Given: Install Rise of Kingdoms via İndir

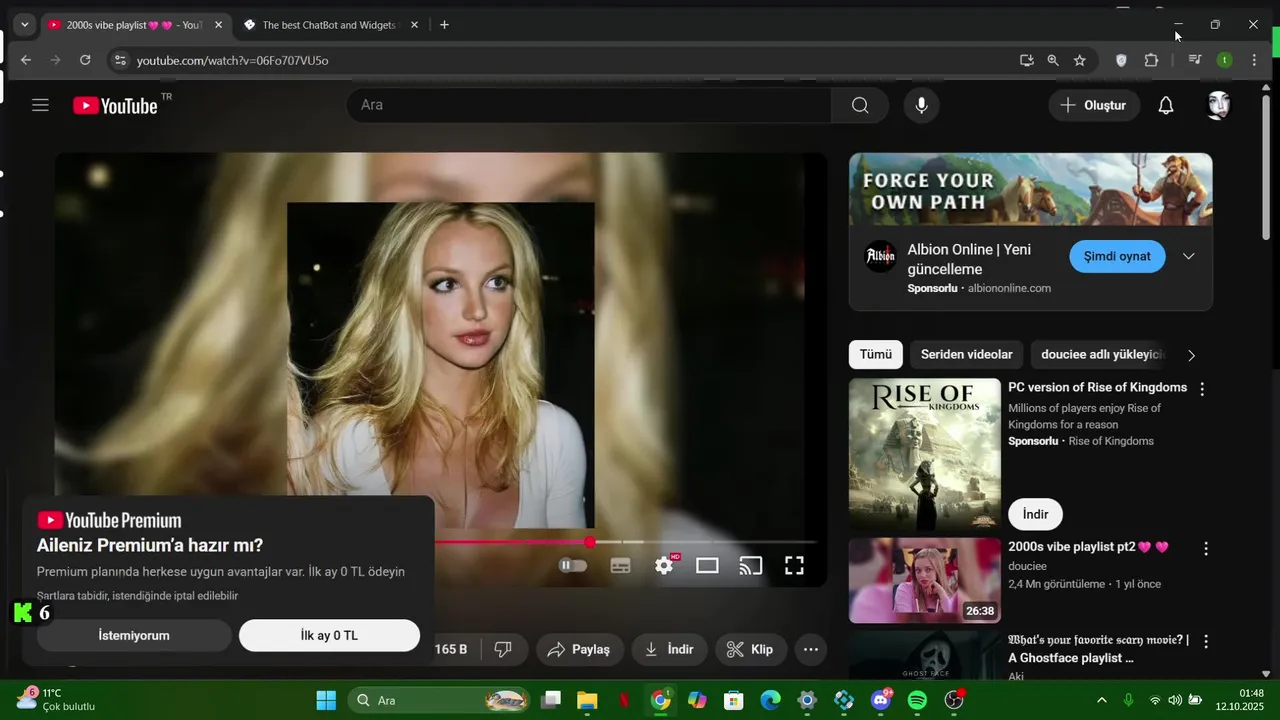Looking at the screenshot, I should tap(1035, 514).
